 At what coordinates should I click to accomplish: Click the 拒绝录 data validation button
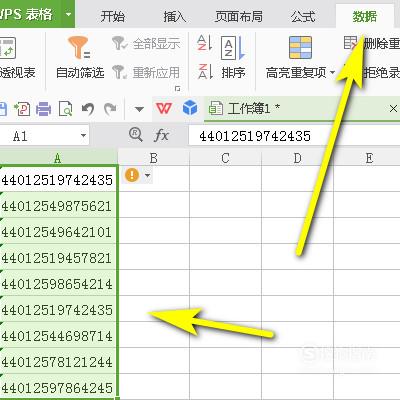pos(381,72)
